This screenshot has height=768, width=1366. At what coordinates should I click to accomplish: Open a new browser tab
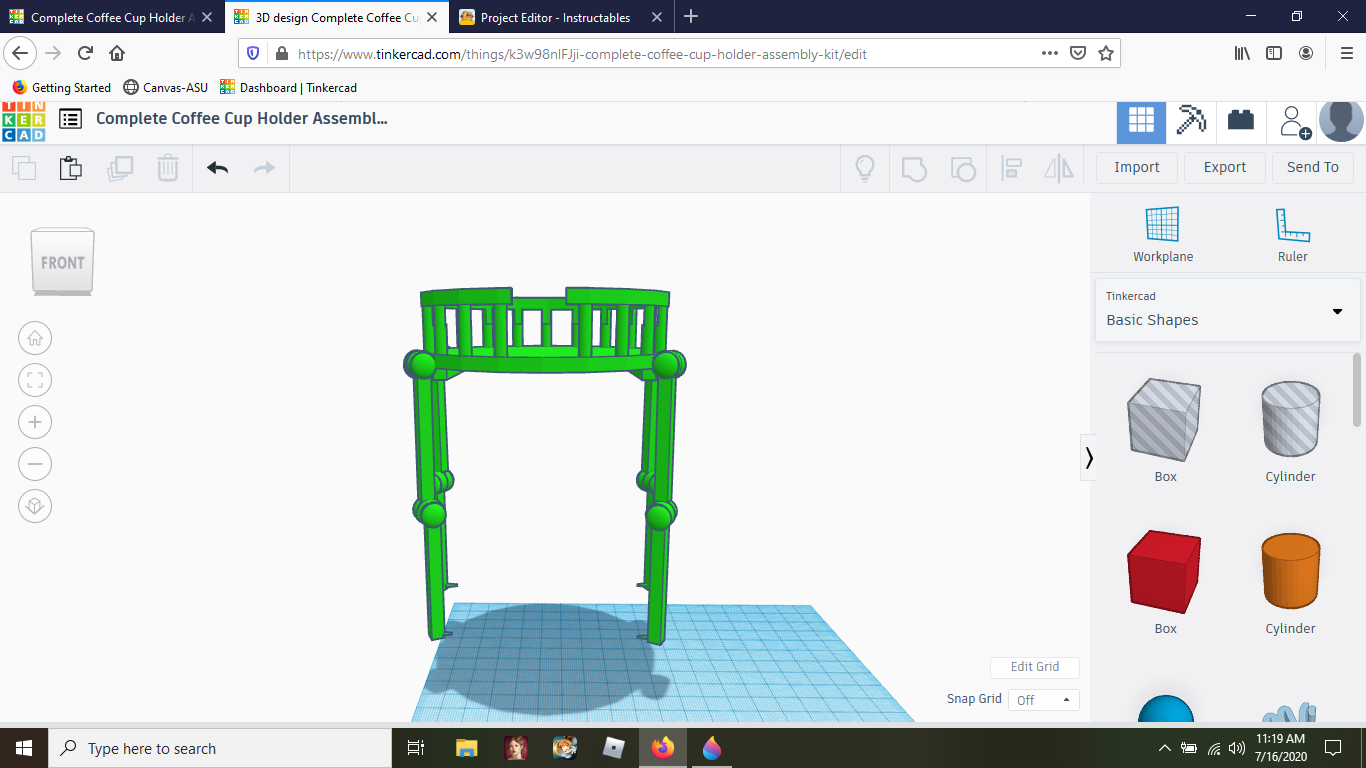(691, 17)
